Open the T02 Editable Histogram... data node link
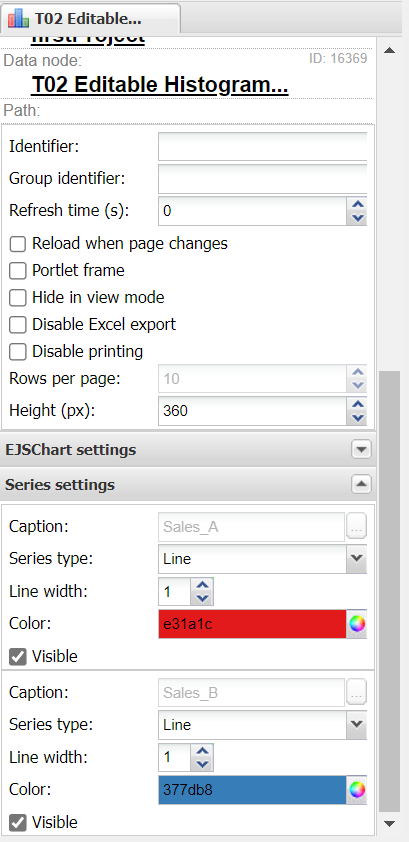The width and height of the screenshot is (409, 842). (160, 85)
